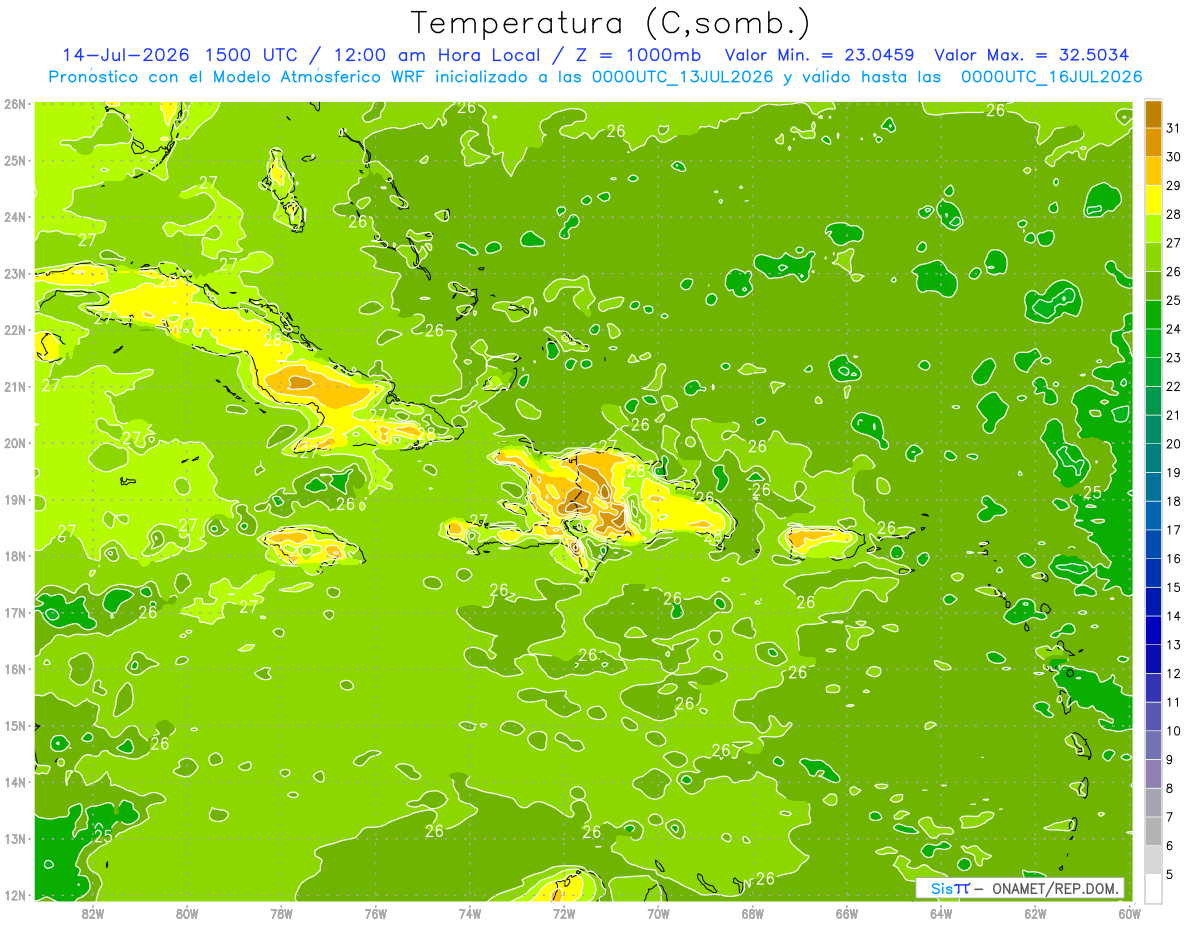Click the latitude axis label 20N

[16, 443]
